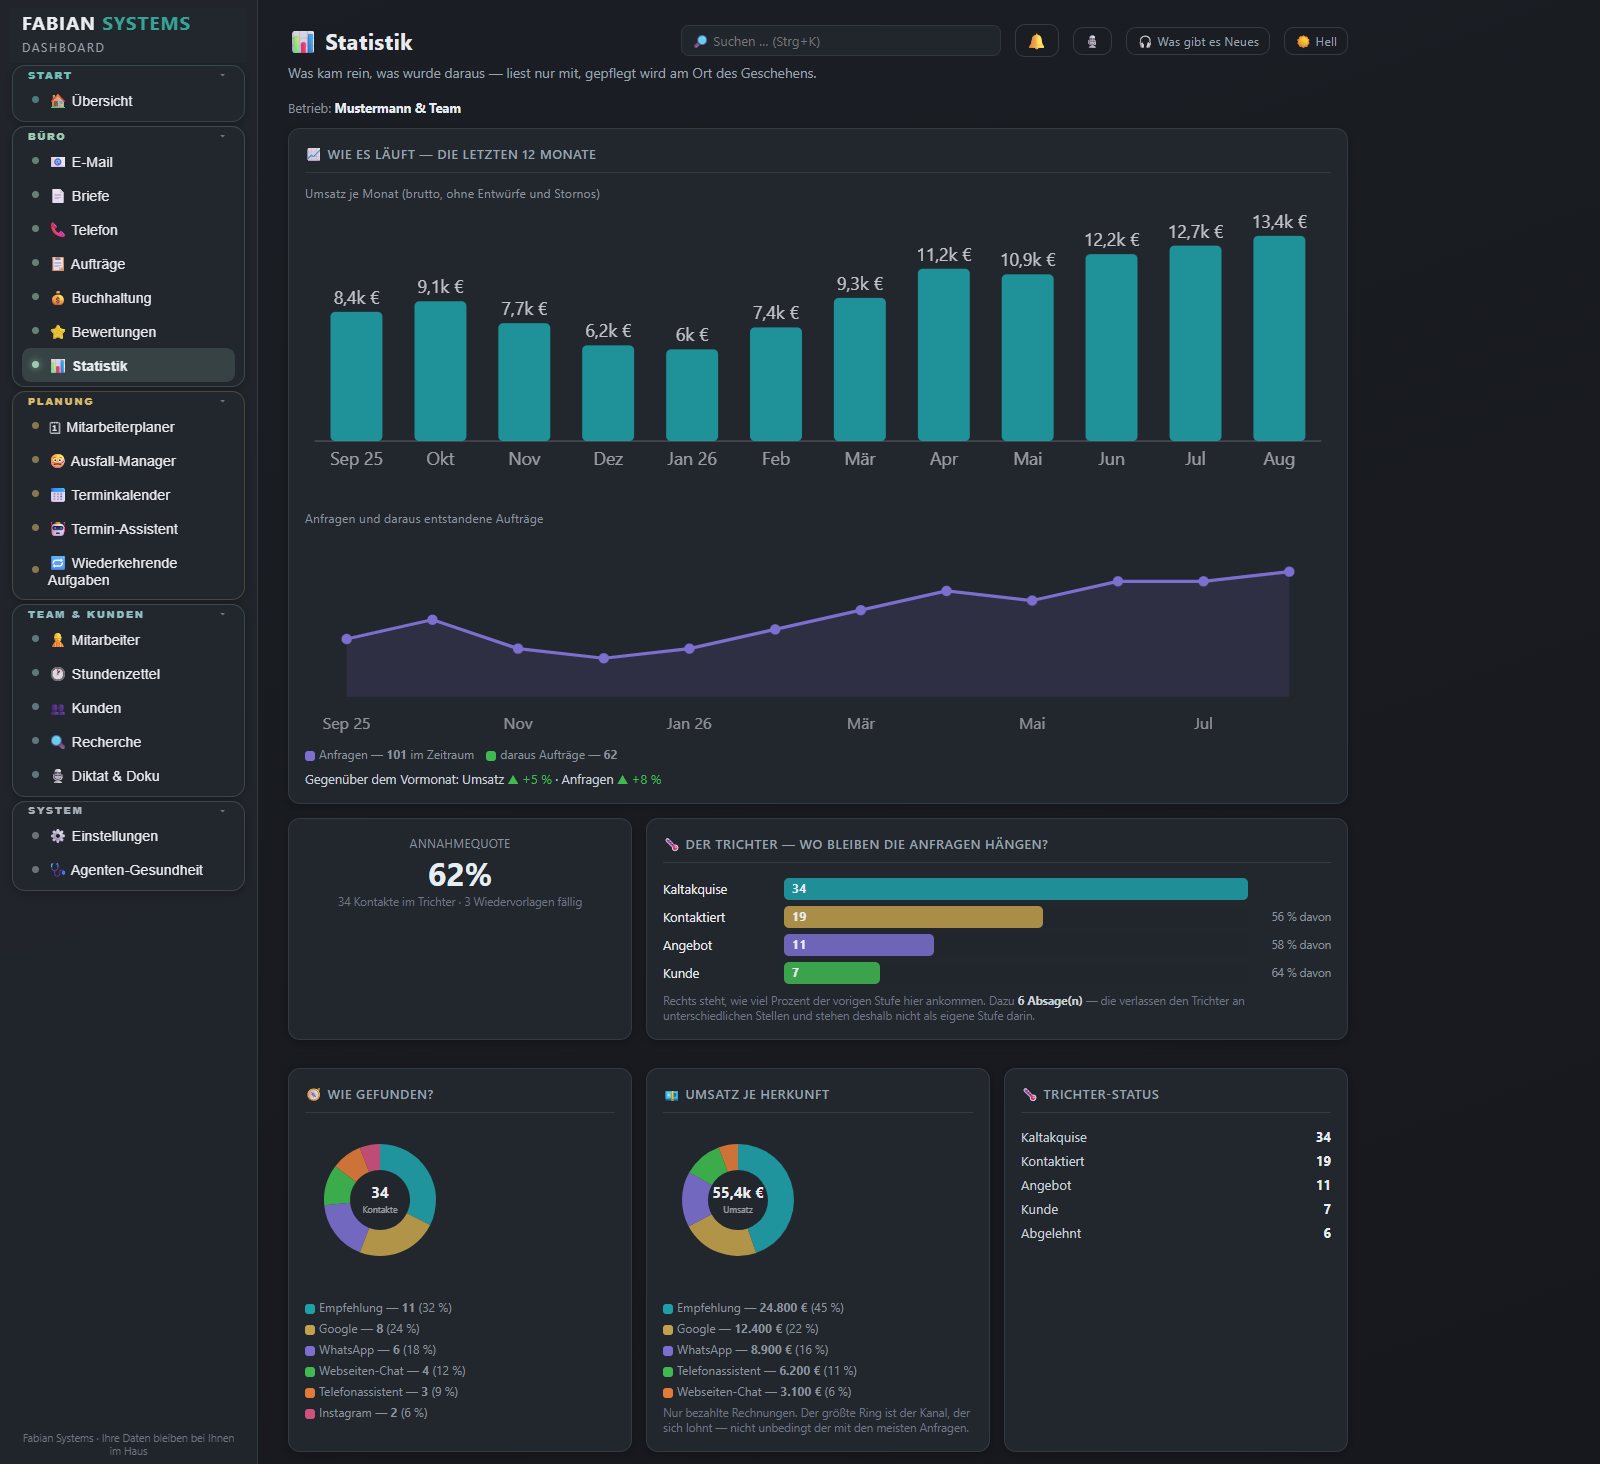The width and height of the screenshot is (1600, 1464).
Task: Click the Apr revenue bar 11,2k €
Action: [944, 355]
